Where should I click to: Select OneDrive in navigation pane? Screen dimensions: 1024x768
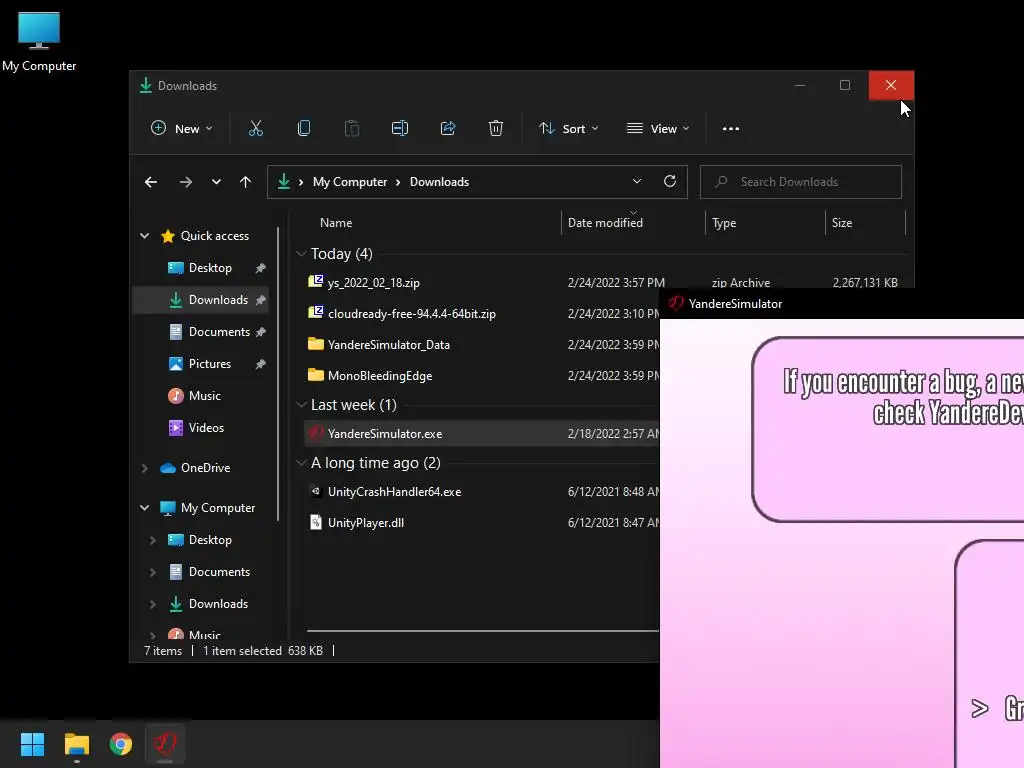(205, 468)
